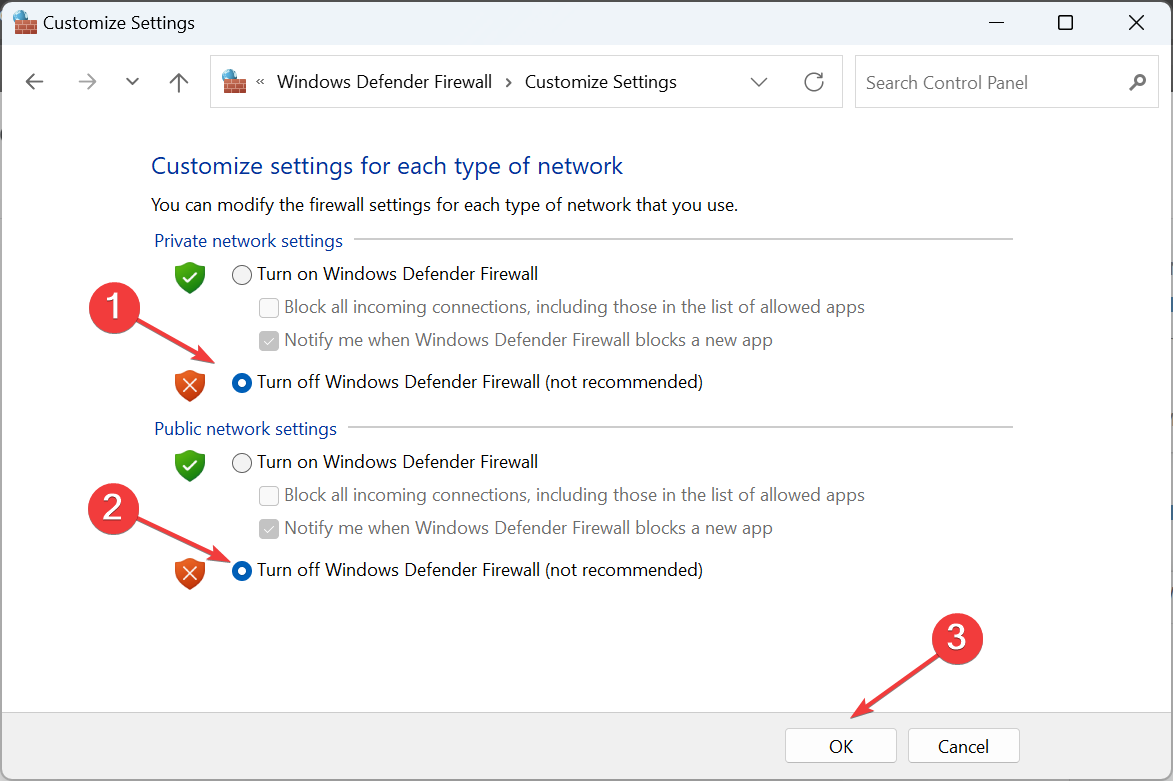1173x781 pixels.
Task: Minimize the Customize Settings window
Action: click(x=996, y=22)
